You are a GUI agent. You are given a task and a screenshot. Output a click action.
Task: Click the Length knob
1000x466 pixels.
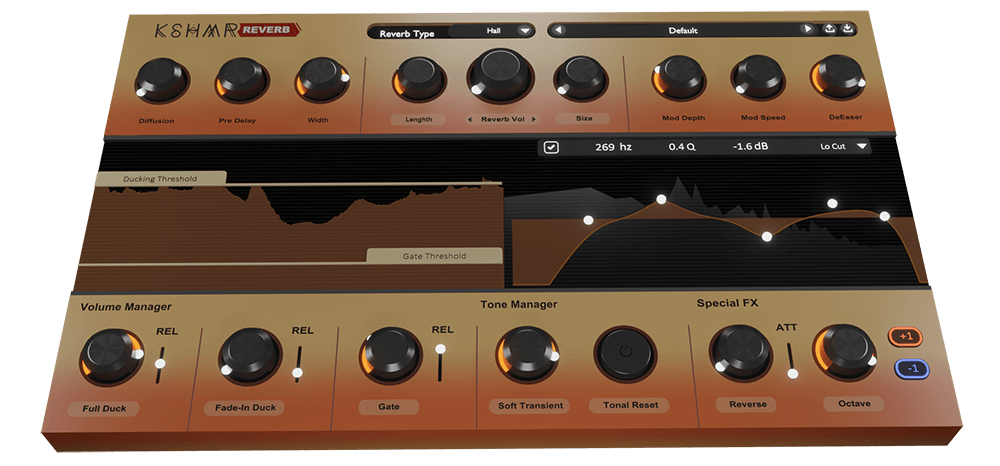418,78
